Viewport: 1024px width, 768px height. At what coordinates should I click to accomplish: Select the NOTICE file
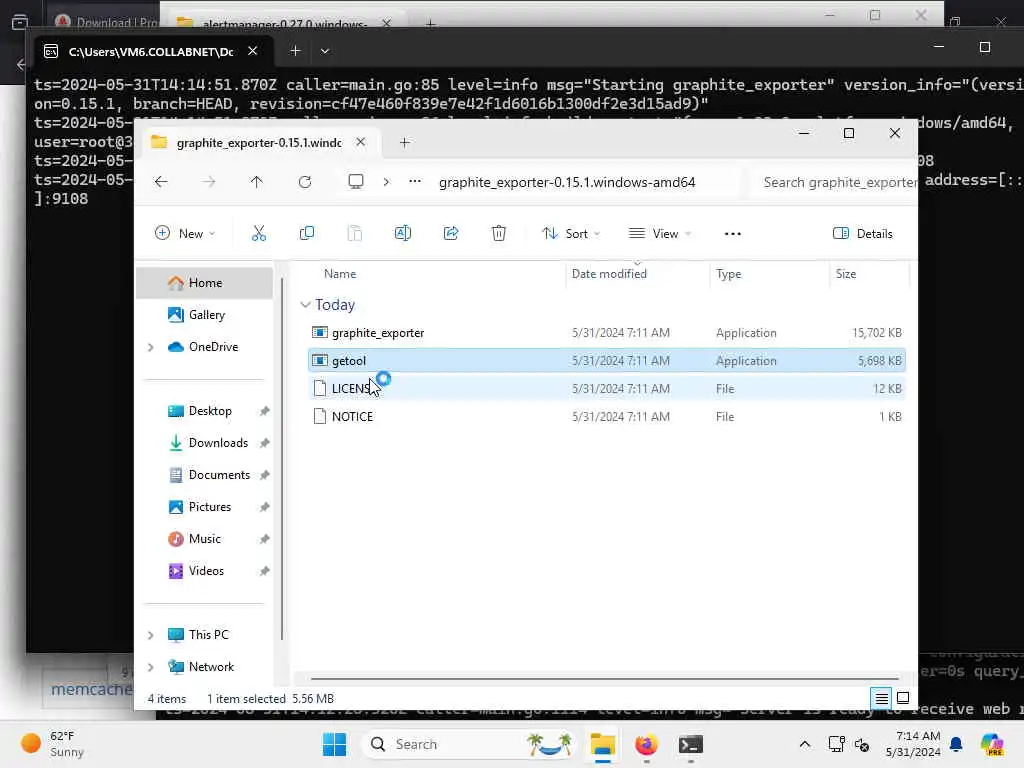607,417
